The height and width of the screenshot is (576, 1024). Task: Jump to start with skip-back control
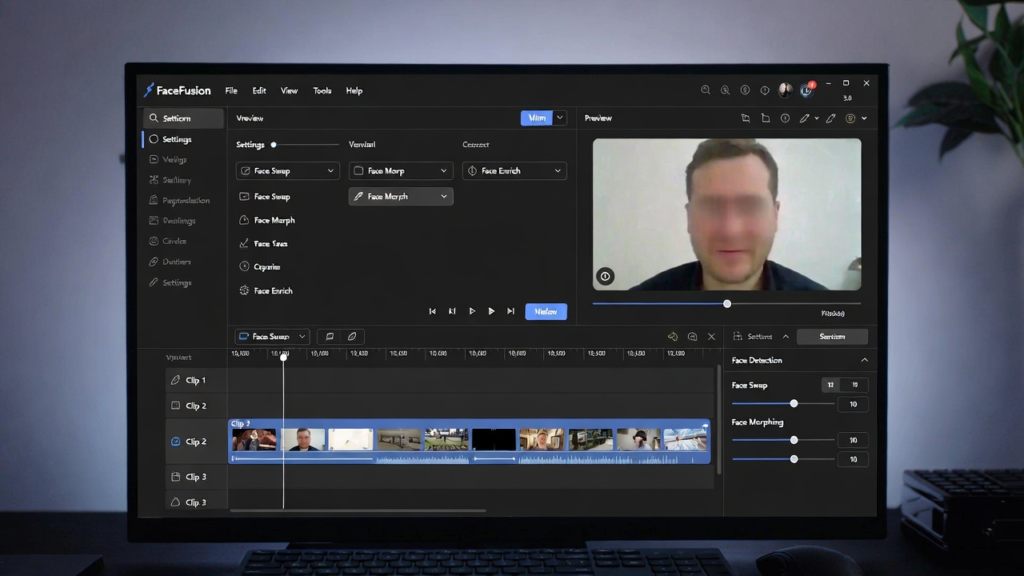(x=432, y=312)
